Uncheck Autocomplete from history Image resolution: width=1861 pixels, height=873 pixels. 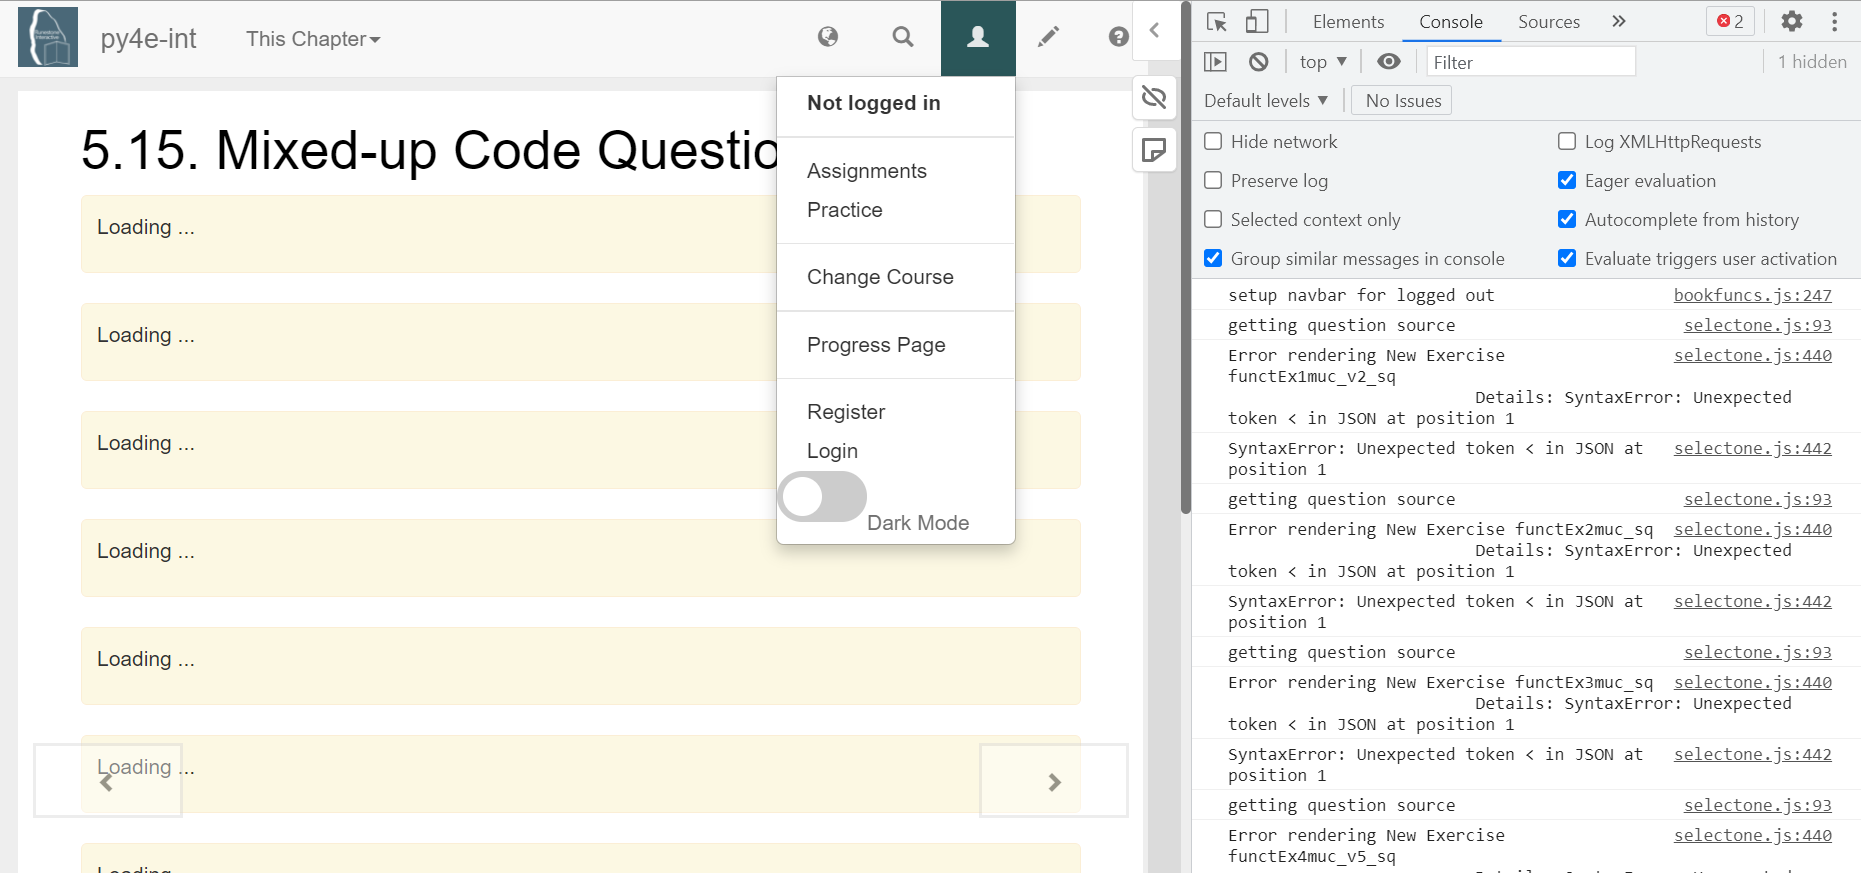click(1567, 219)
